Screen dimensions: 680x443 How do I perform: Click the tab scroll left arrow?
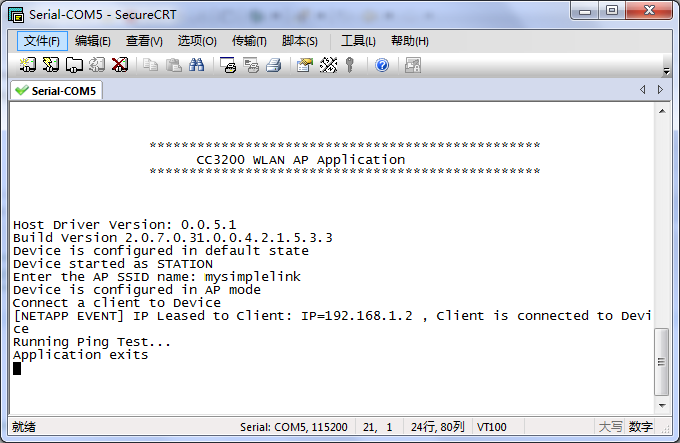point(643,90)
